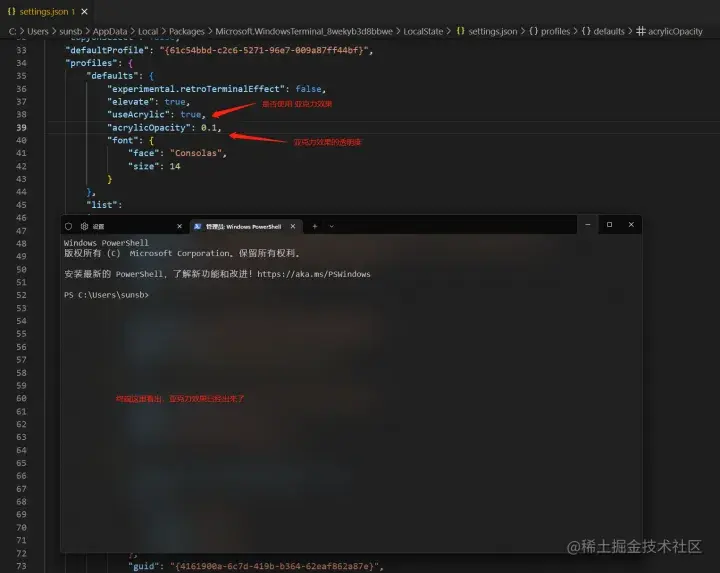The image size is (720, 573).
Task: Click the 'C:' breadcrumb segment
Action: [x=12, y=31]
